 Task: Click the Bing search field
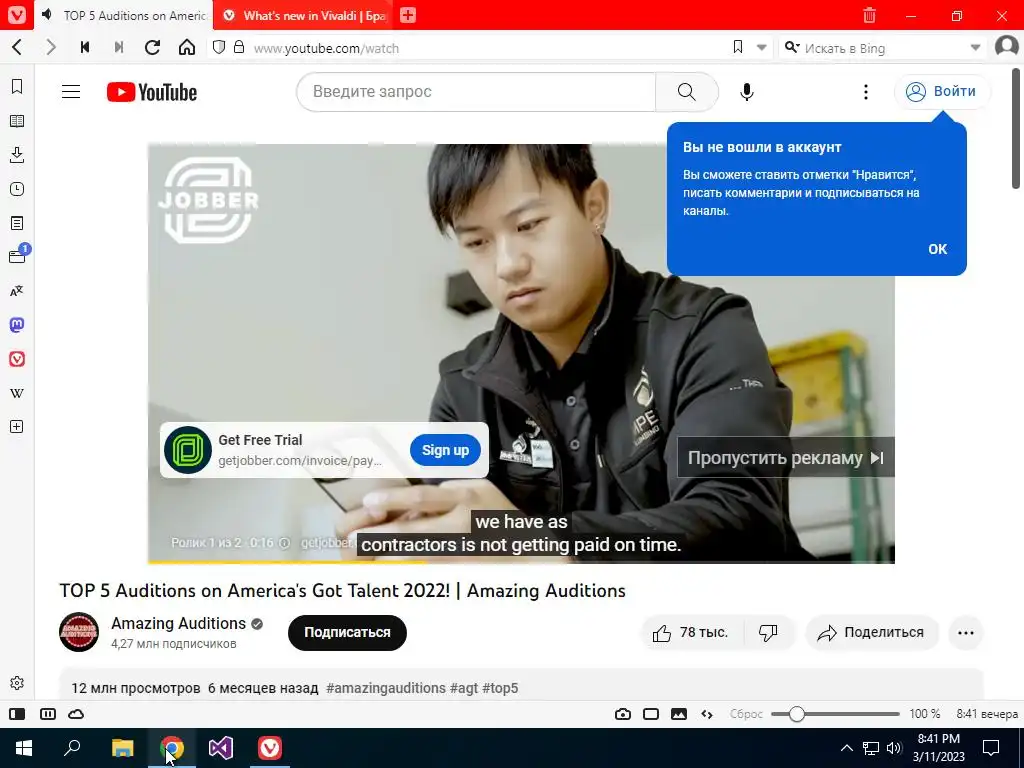[883, 48]
